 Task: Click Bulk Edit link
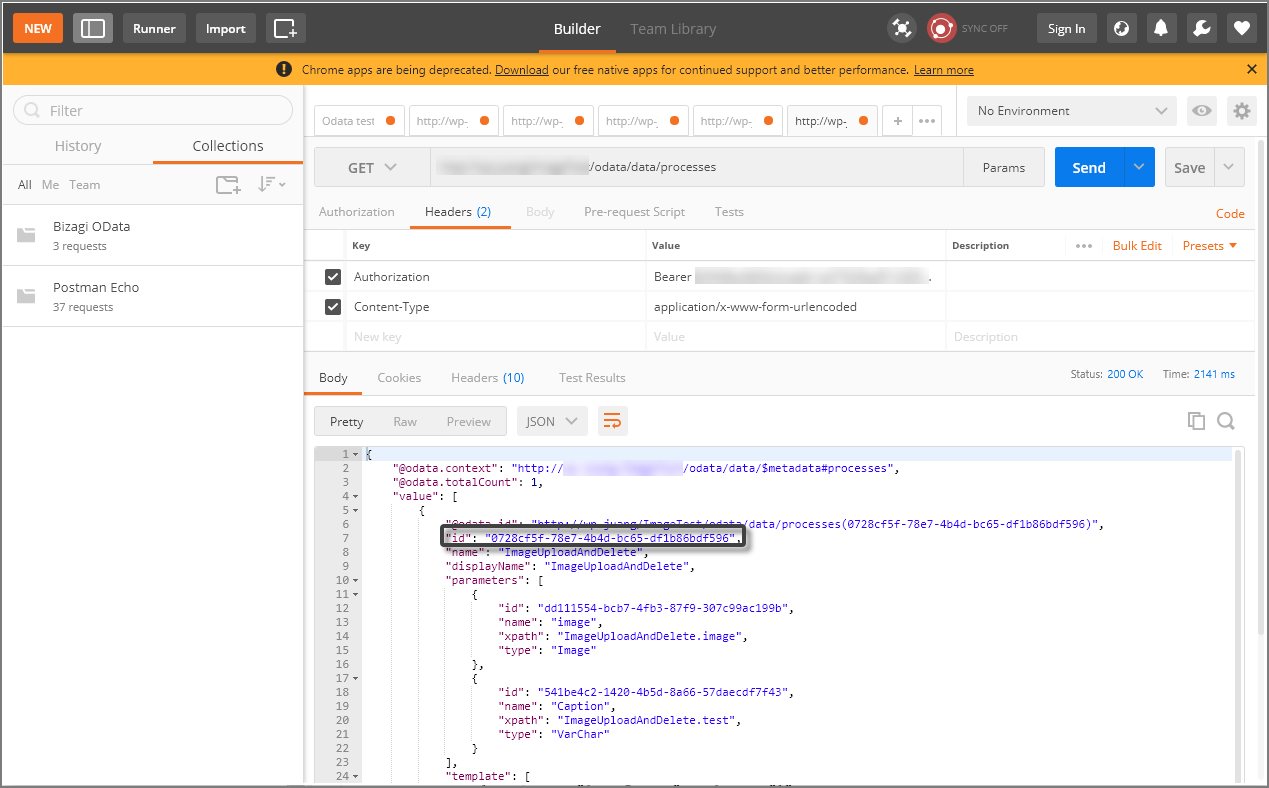coord(1137,245)
